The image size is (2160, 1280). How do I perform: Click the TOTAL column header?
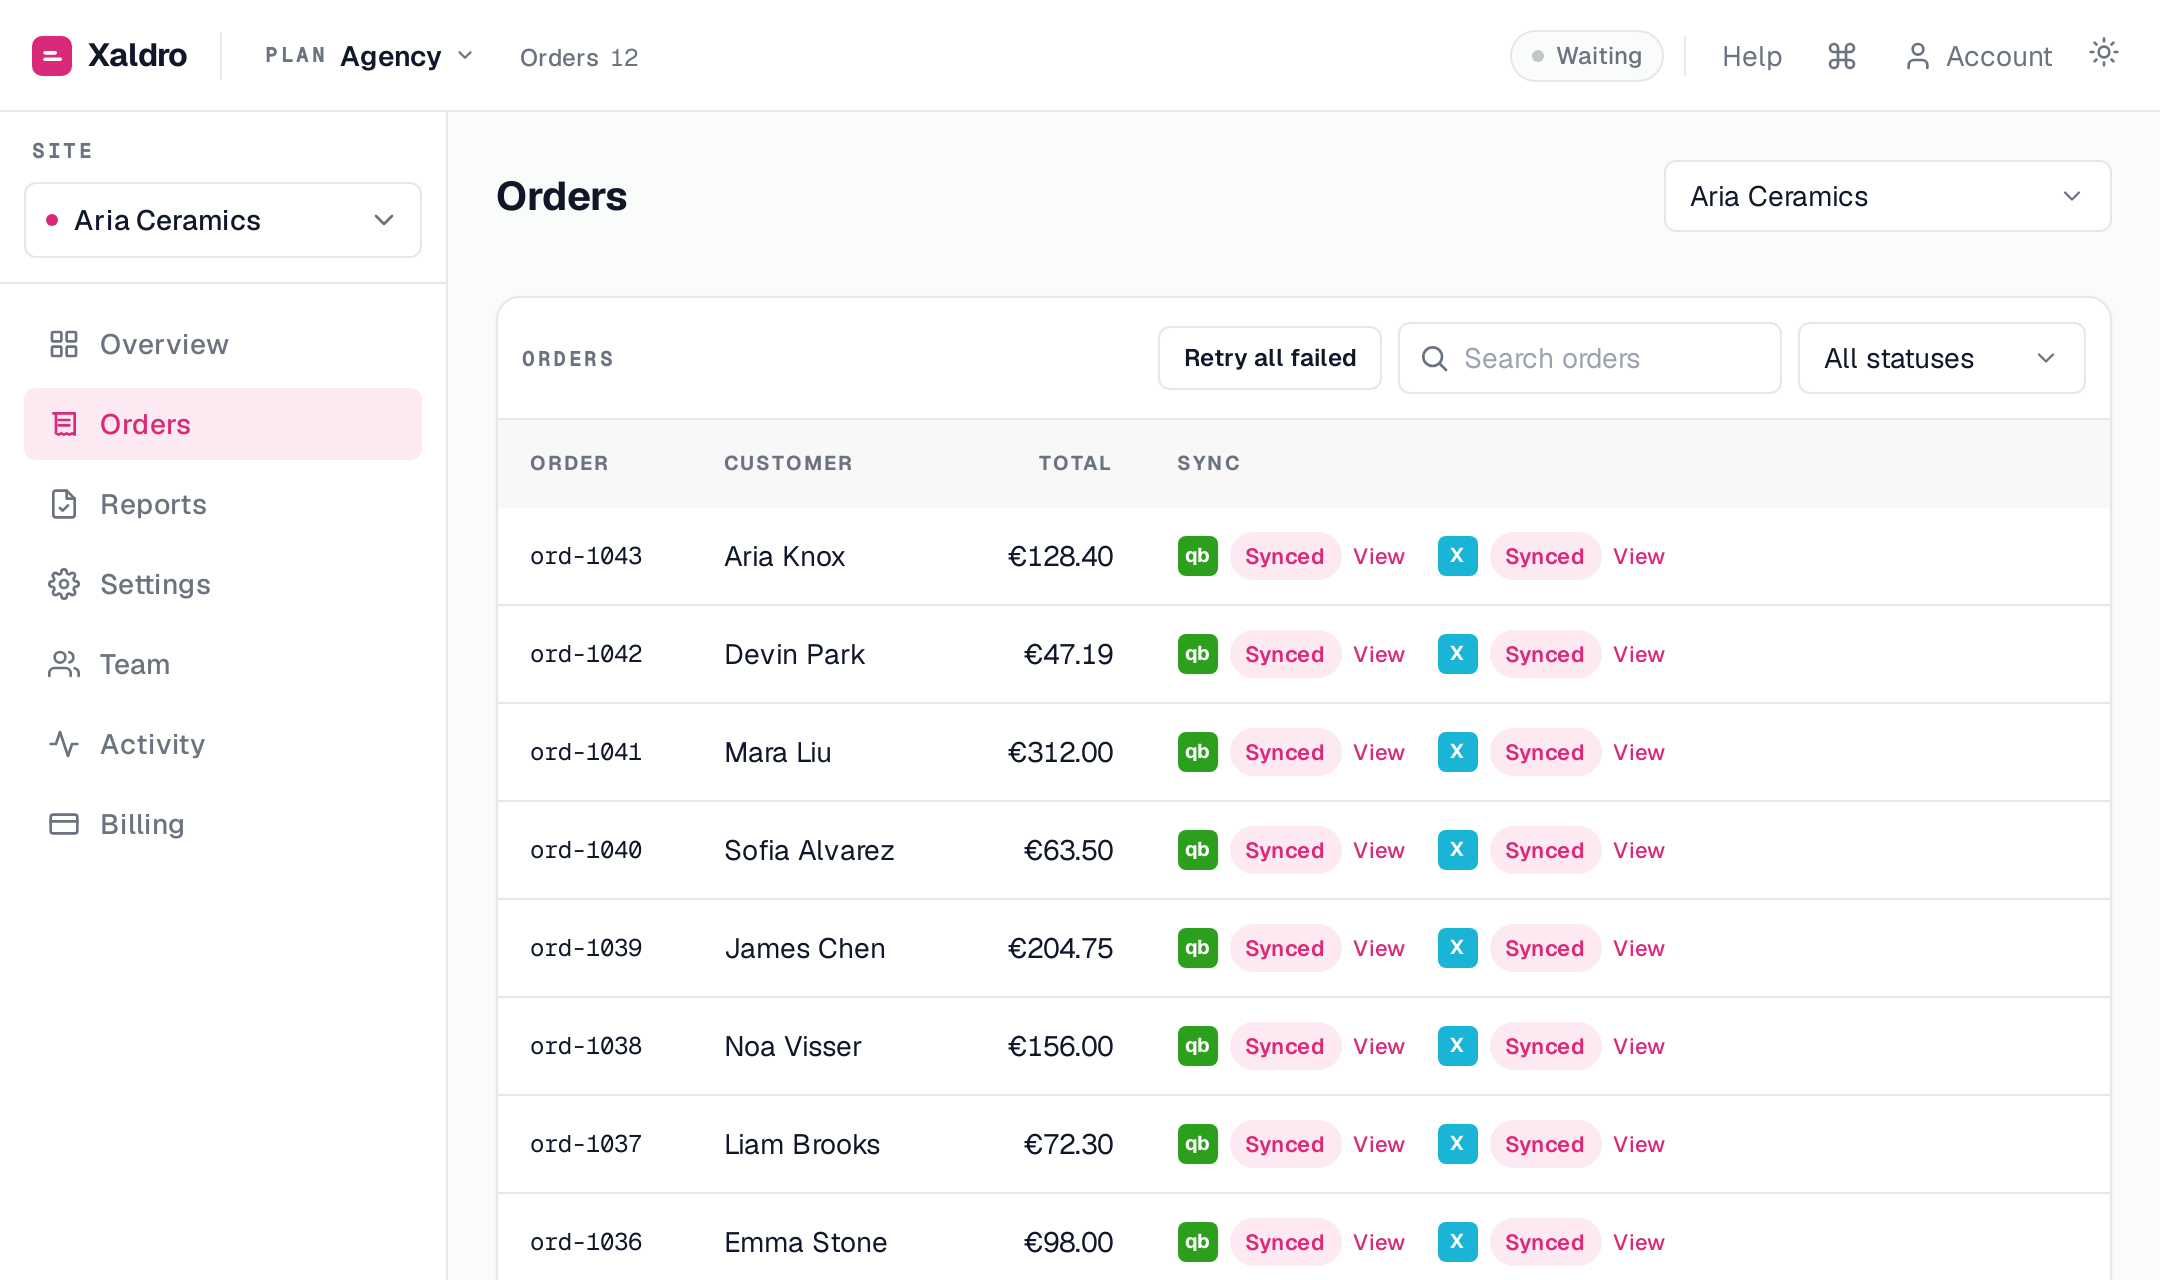[x=1075, y=463]
